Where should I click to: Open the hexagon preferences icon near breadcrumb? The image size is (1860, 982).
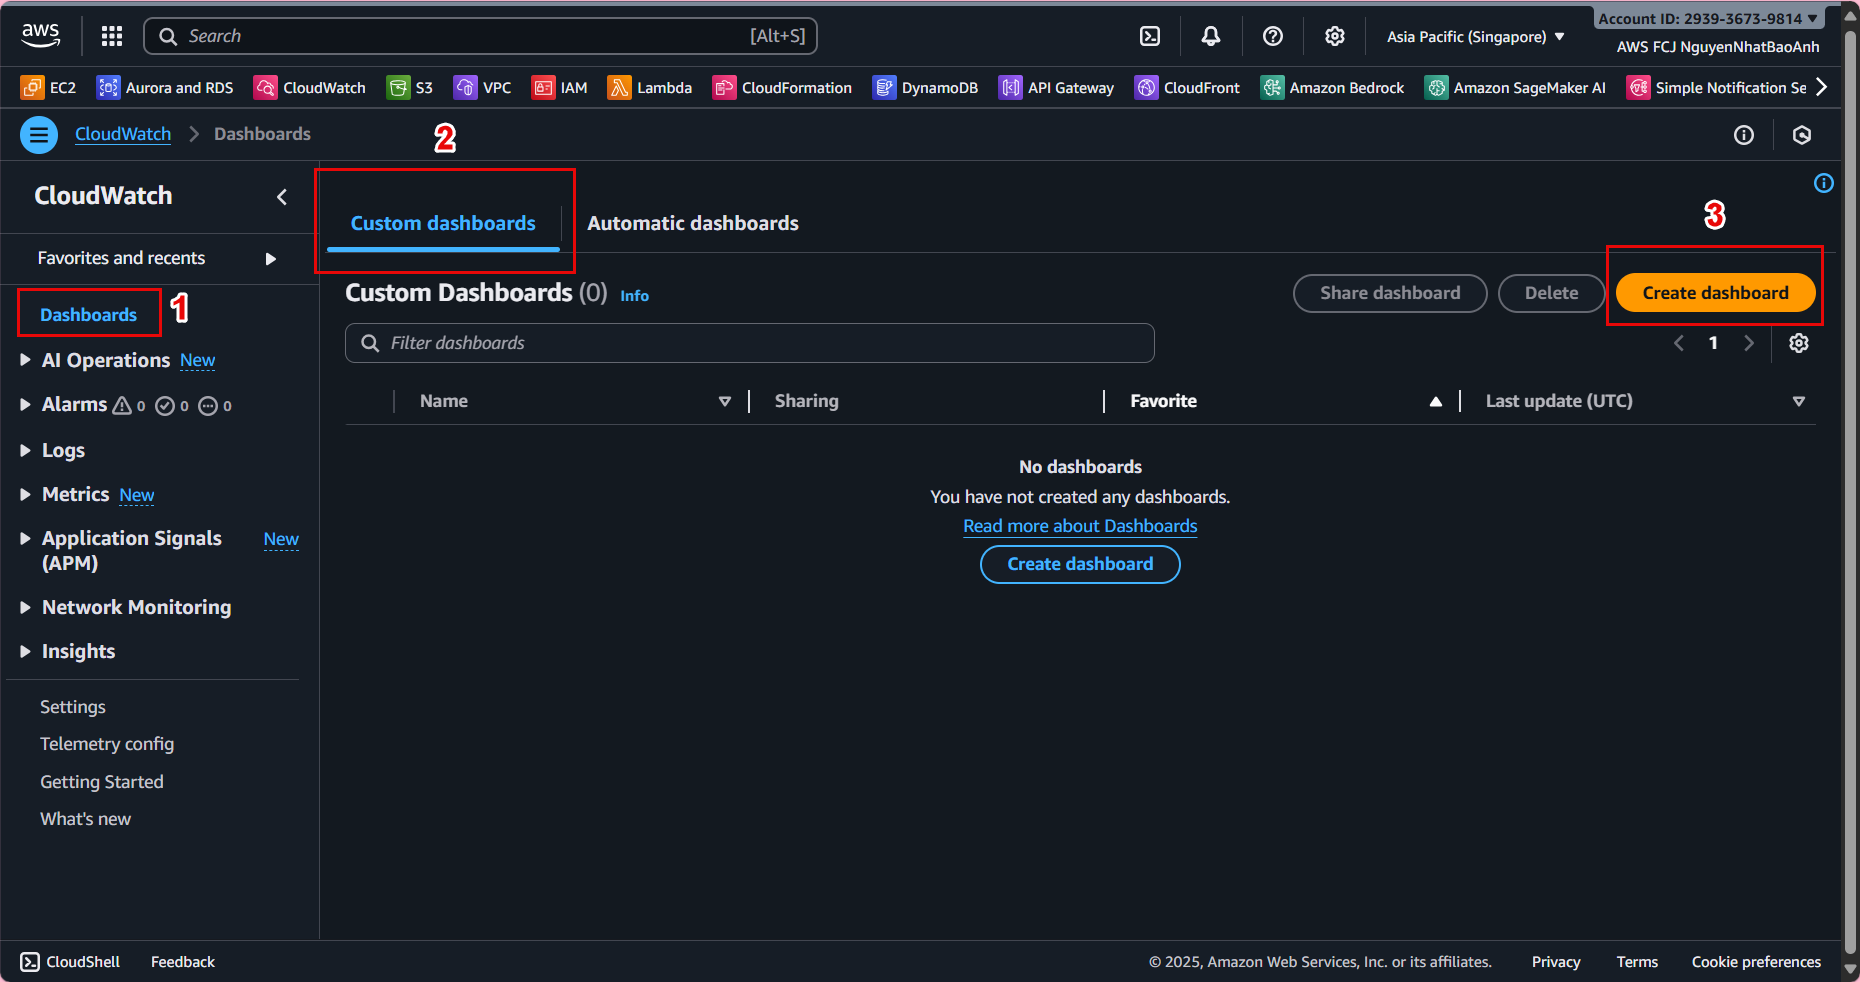(1802, 135)
